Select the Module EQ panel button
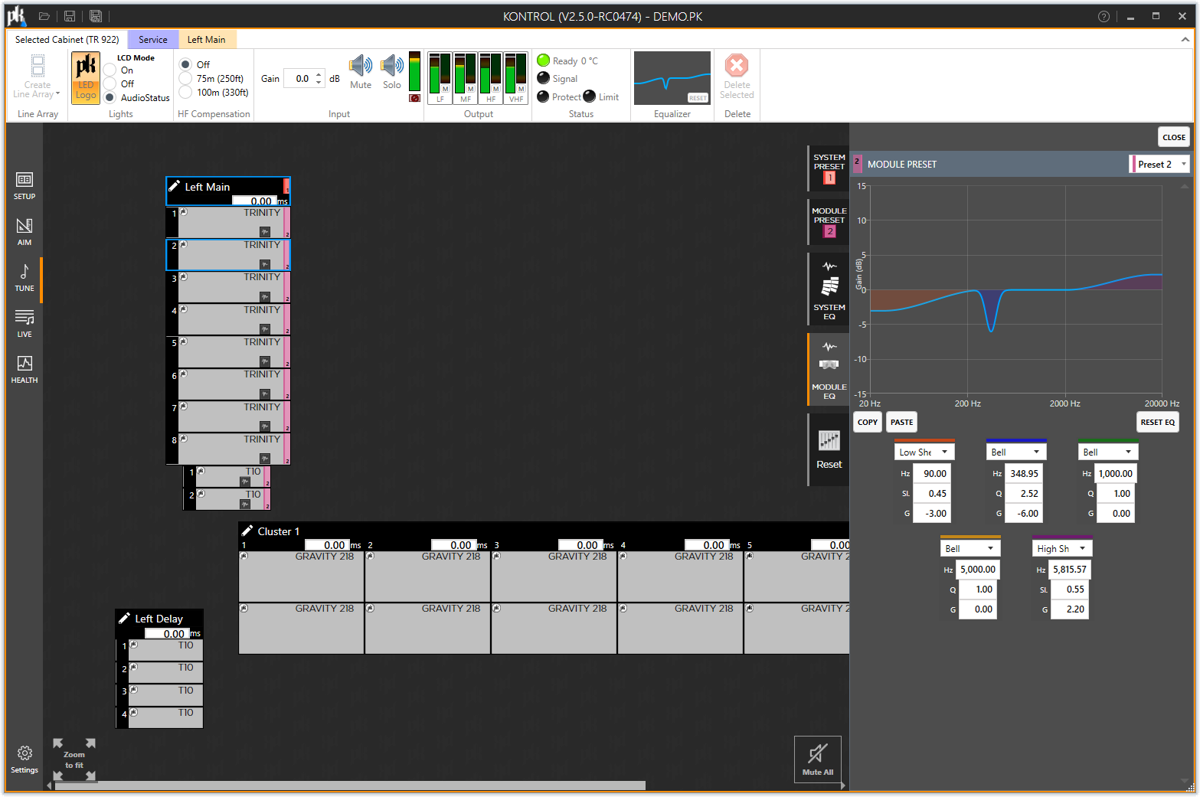The width and height of the screenshot is (1200, 797). click(x=828, y=369)
